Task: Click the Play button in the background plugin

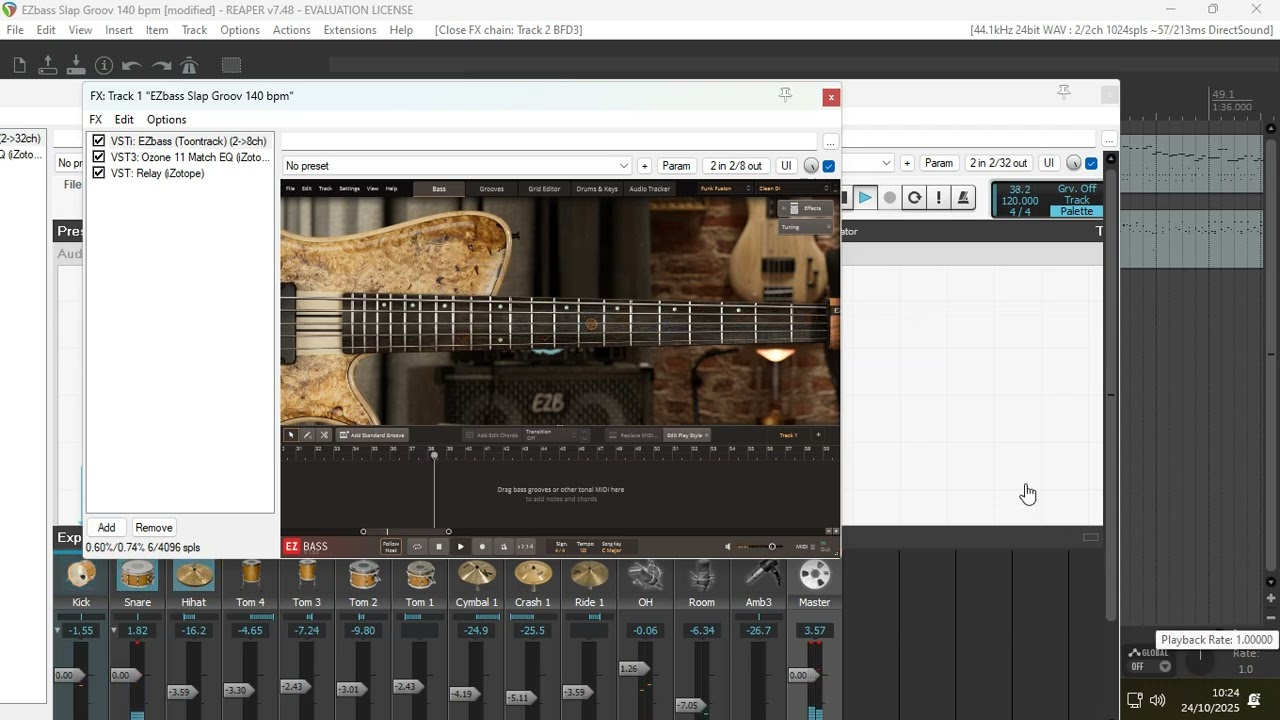Action: 865,198
